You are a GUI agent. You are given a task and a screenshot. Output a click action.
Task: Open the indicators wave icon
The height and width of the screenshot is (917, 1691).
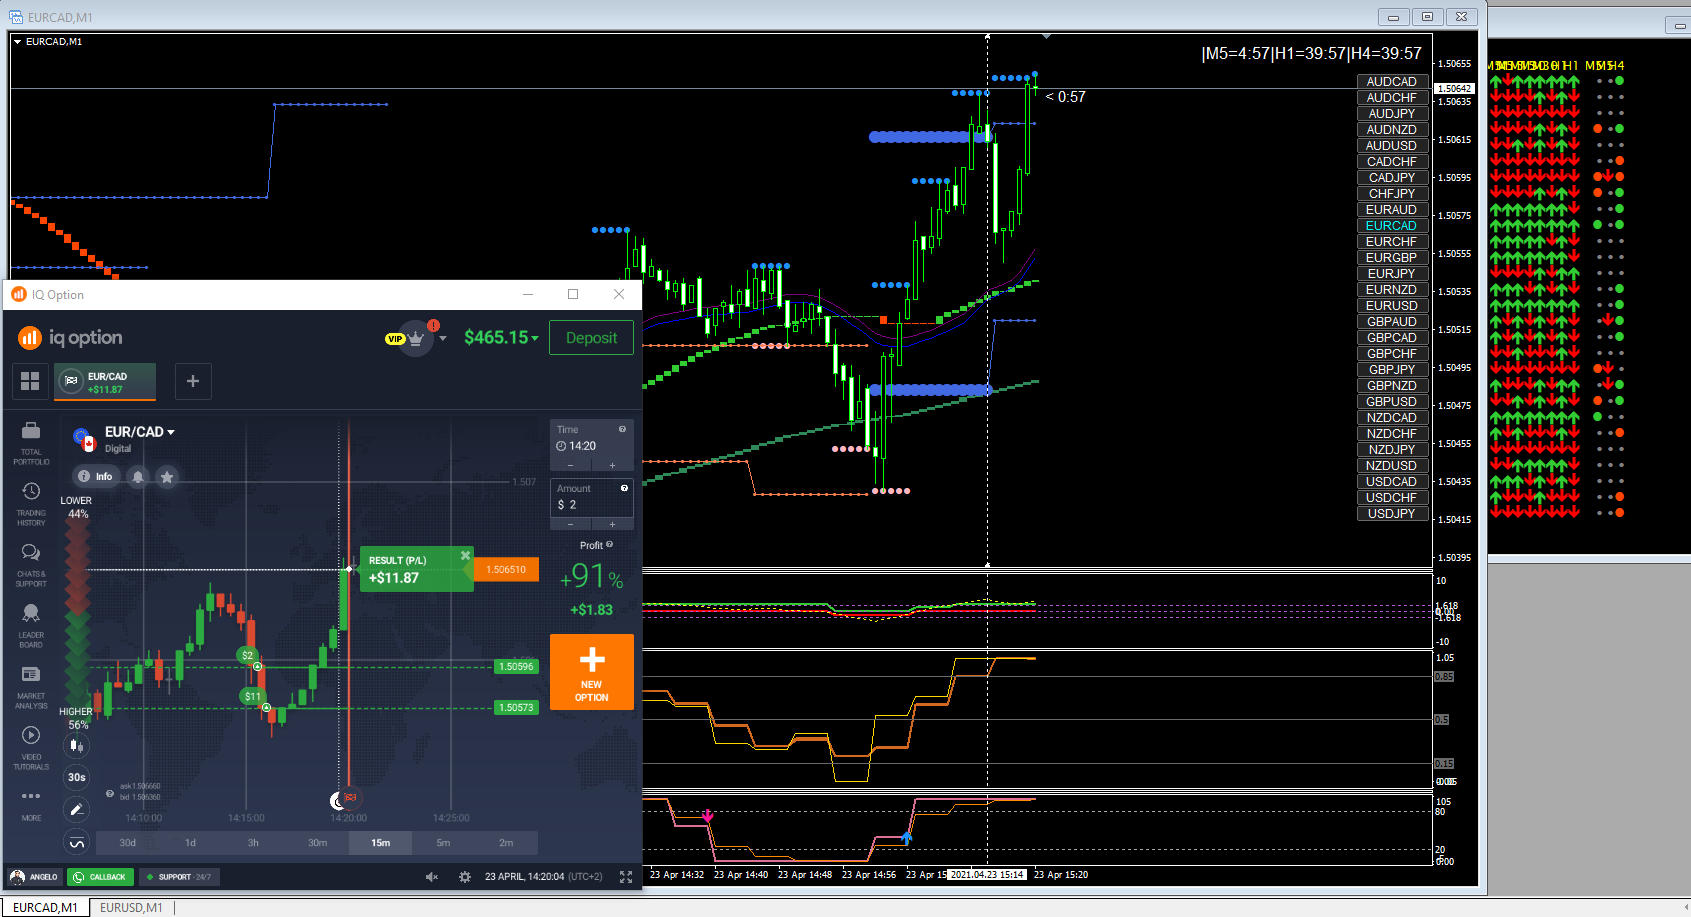point(76,843)
